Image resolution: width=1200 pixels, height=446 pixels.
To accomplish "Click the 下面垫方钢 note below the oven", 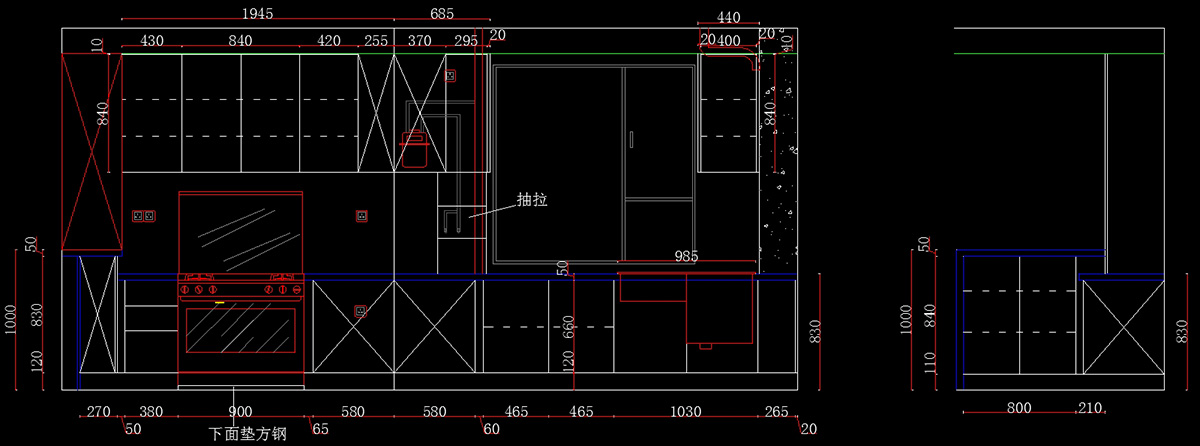I will pyautogui.click(x=248, y=435).
